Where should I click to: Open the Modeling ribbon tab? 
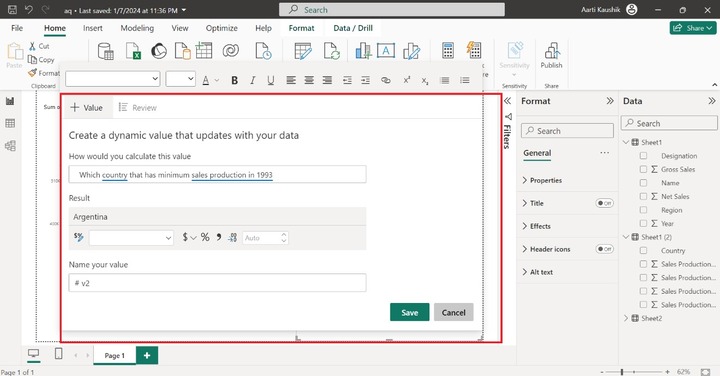pos(137,28)
